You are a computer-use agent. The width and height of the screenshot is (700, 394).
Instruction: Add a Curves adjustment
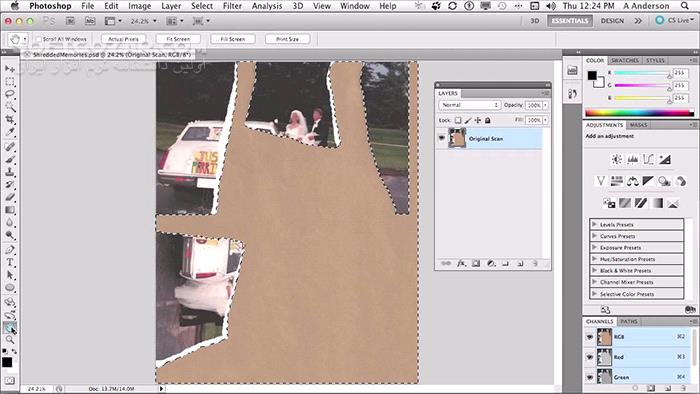649,159
